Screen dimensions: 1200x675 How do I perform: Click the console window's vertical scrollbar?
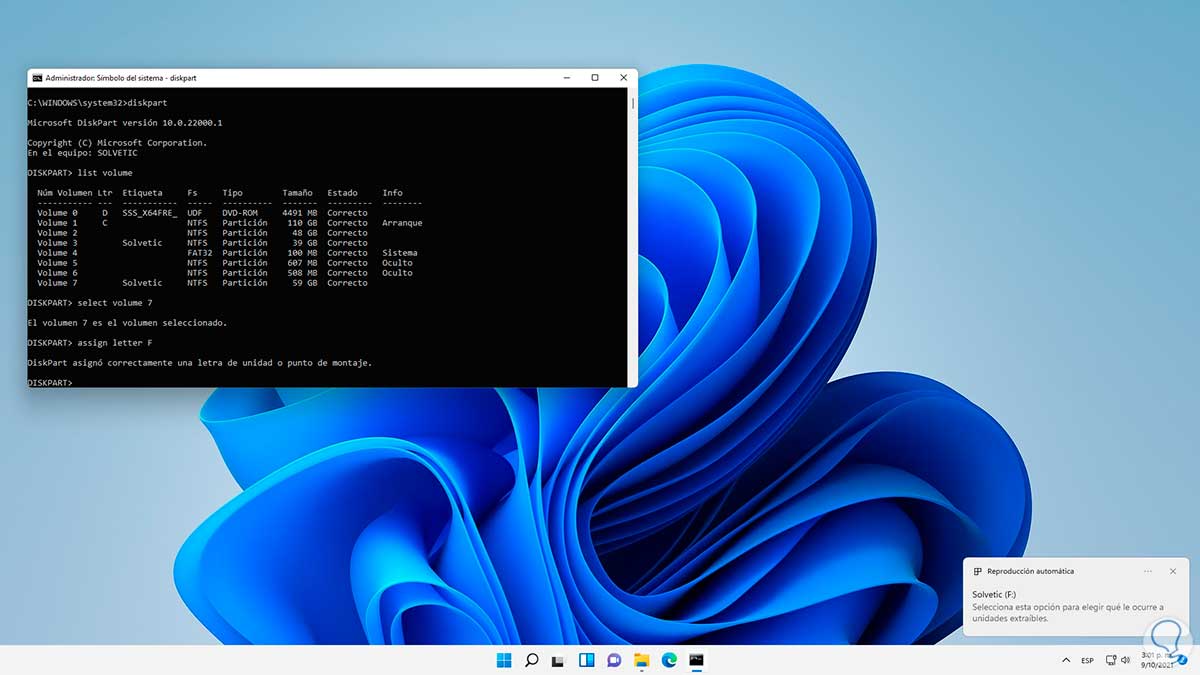(632, 240)
